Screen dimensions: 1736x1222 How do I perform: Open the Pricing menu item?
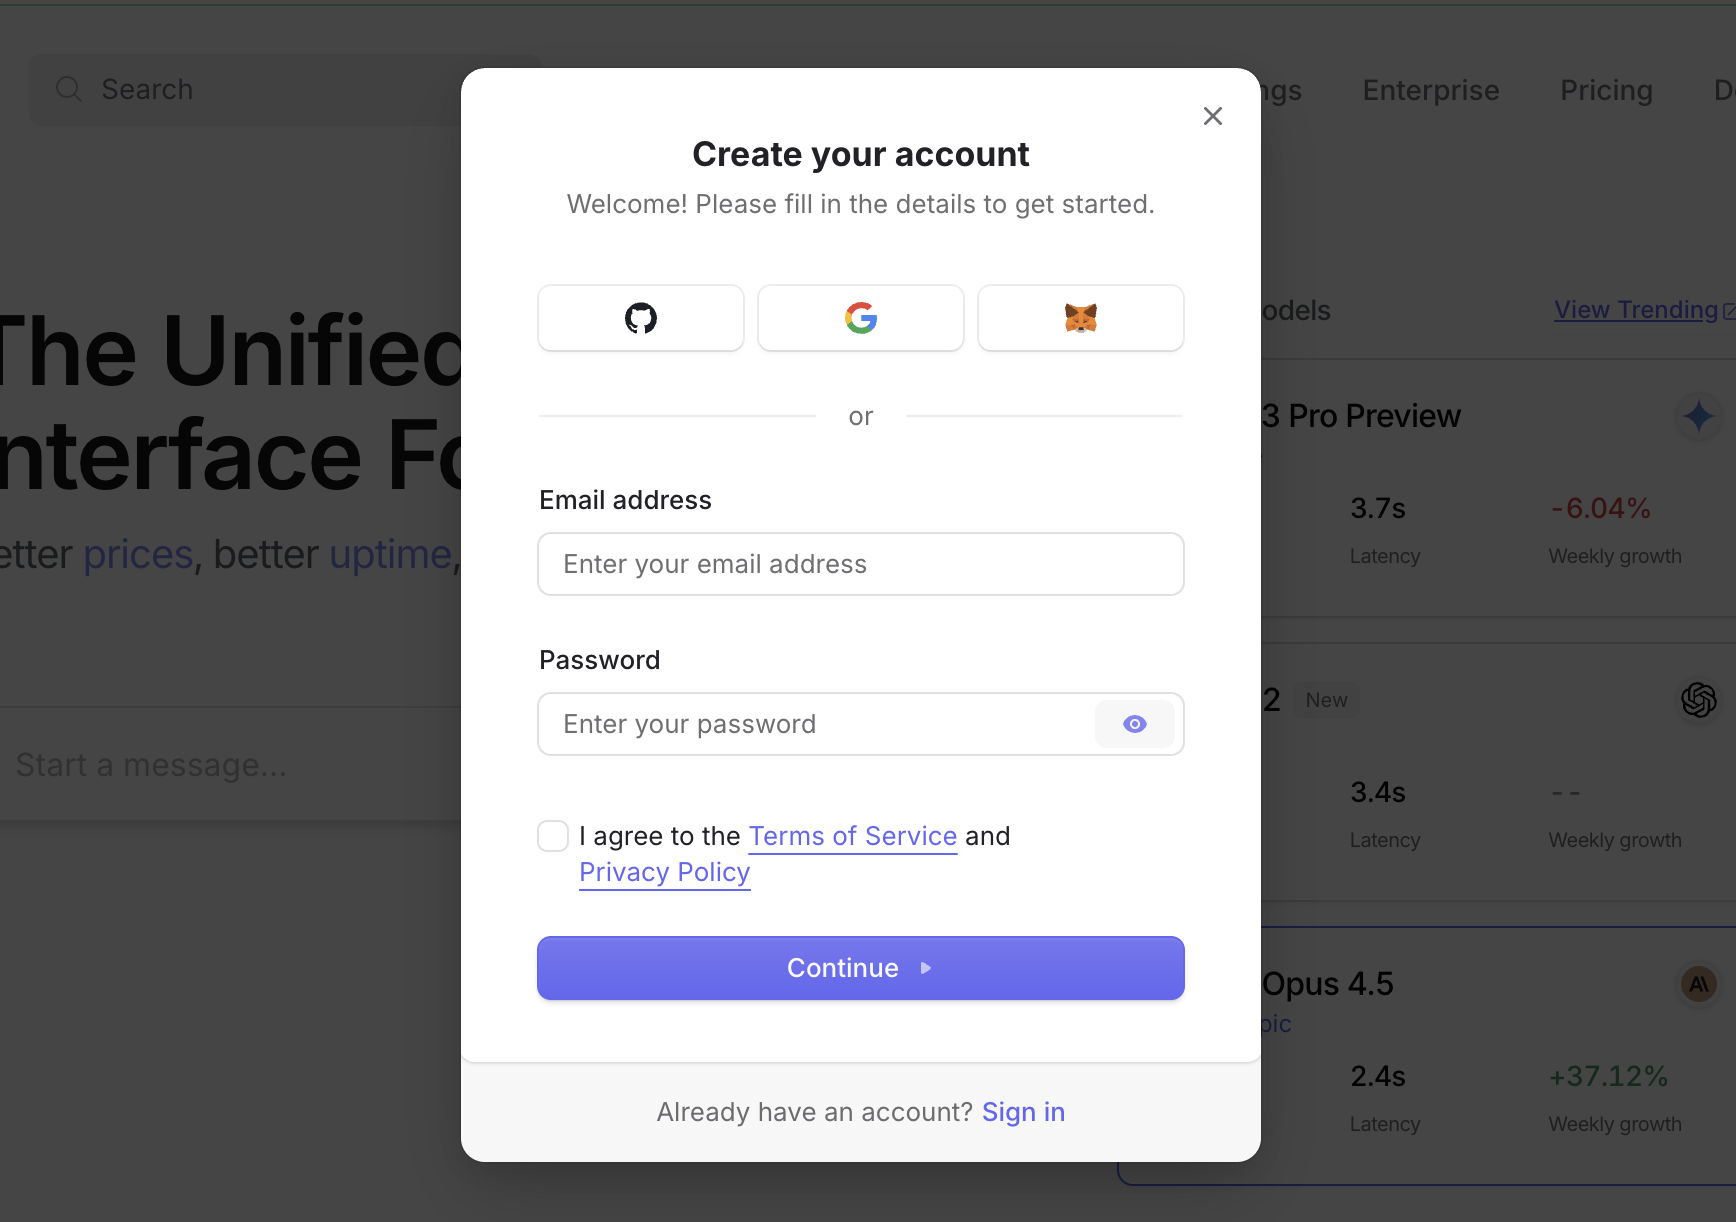1606,90
